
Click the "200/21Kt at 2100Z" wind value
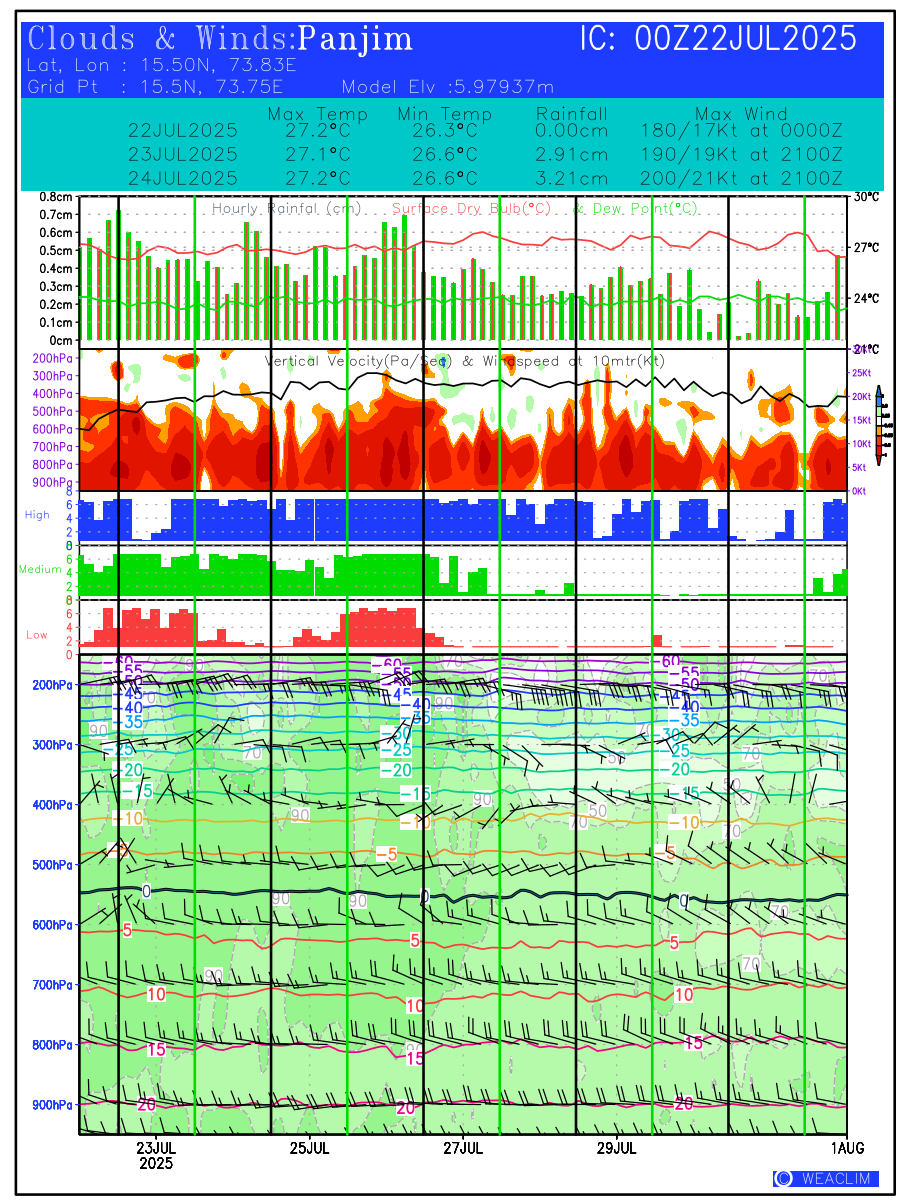(x=742, y=178)
